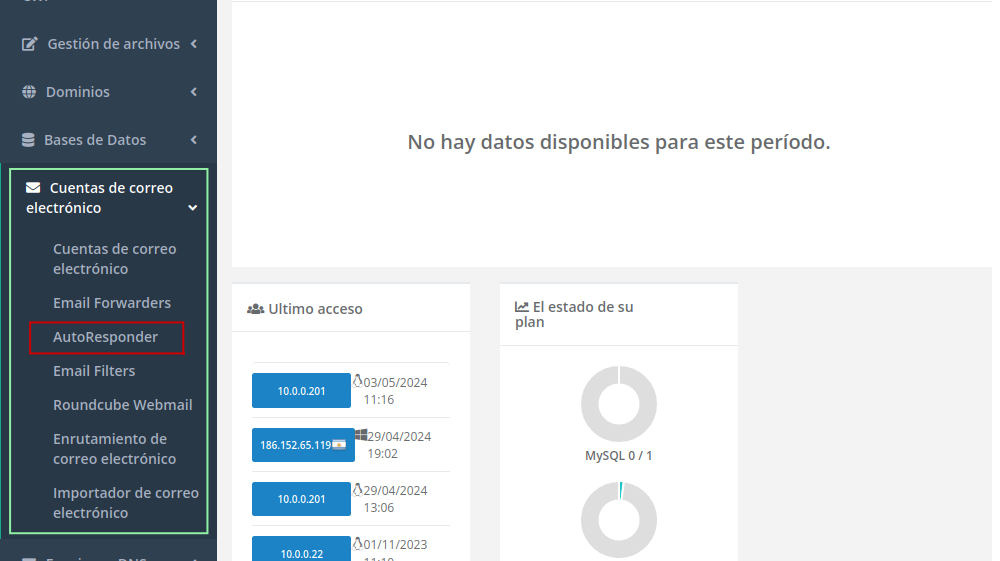Screen dimensions: 1000x561
Task: Expand the Gestión de archivos menu chevron
Action: 193,44
